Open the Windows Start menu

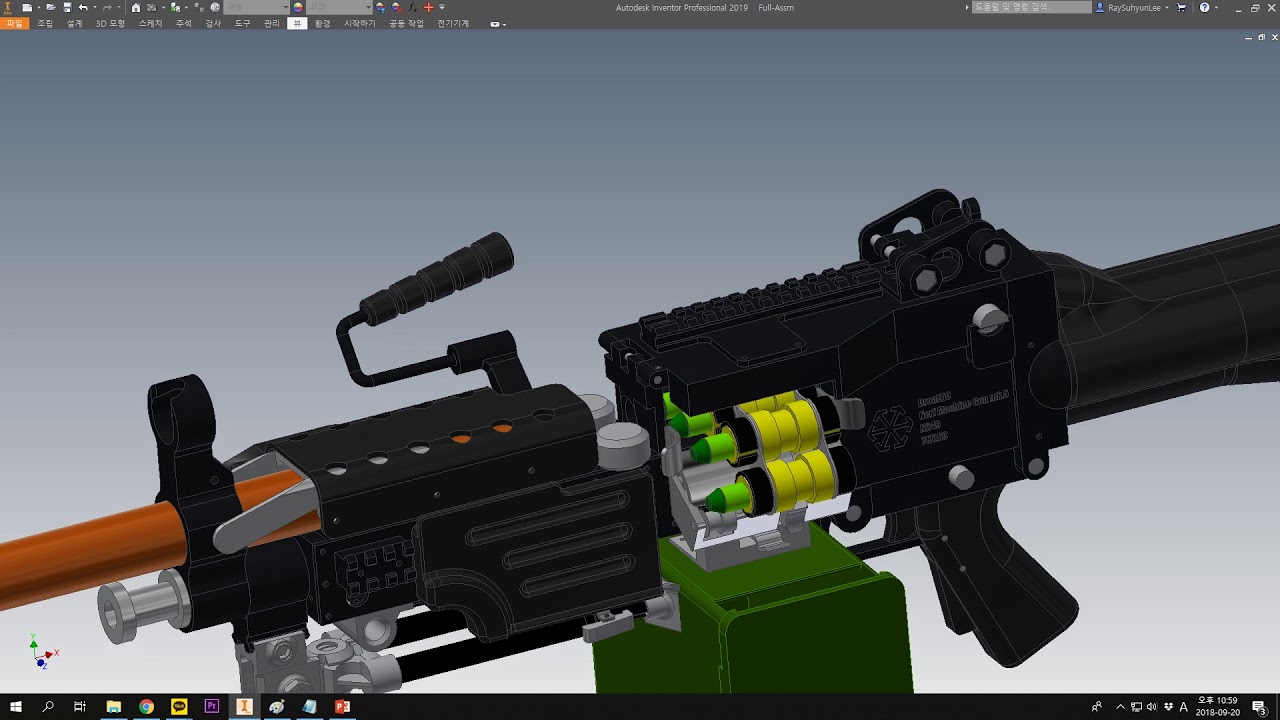16,707
